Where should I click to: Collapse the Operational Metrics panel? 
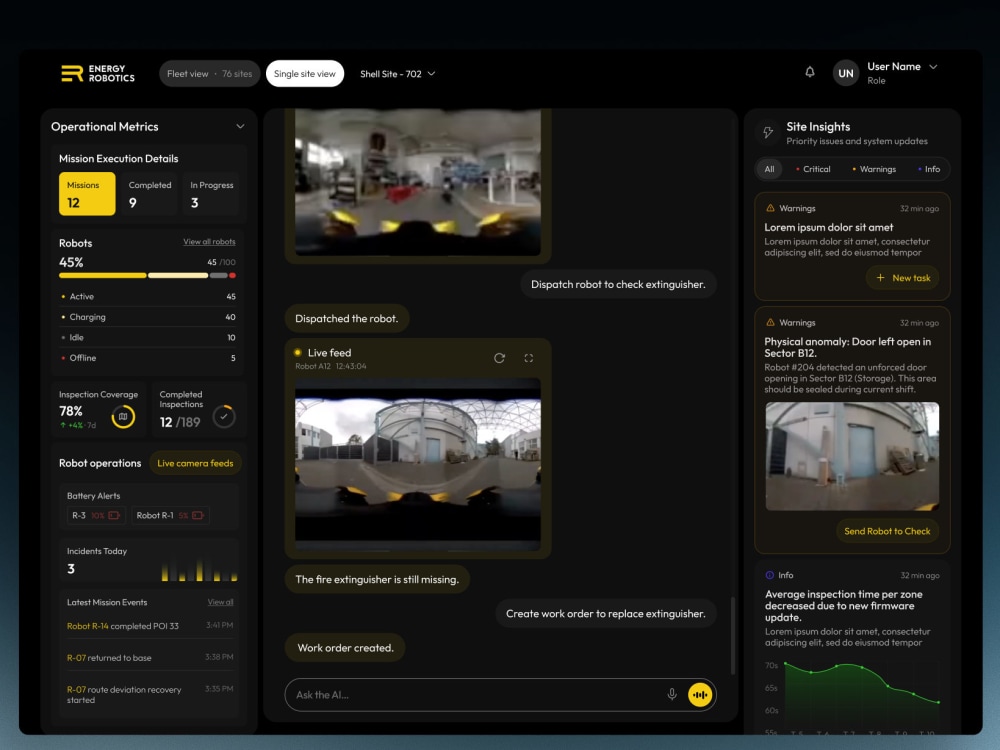click(x=240, y=126)
